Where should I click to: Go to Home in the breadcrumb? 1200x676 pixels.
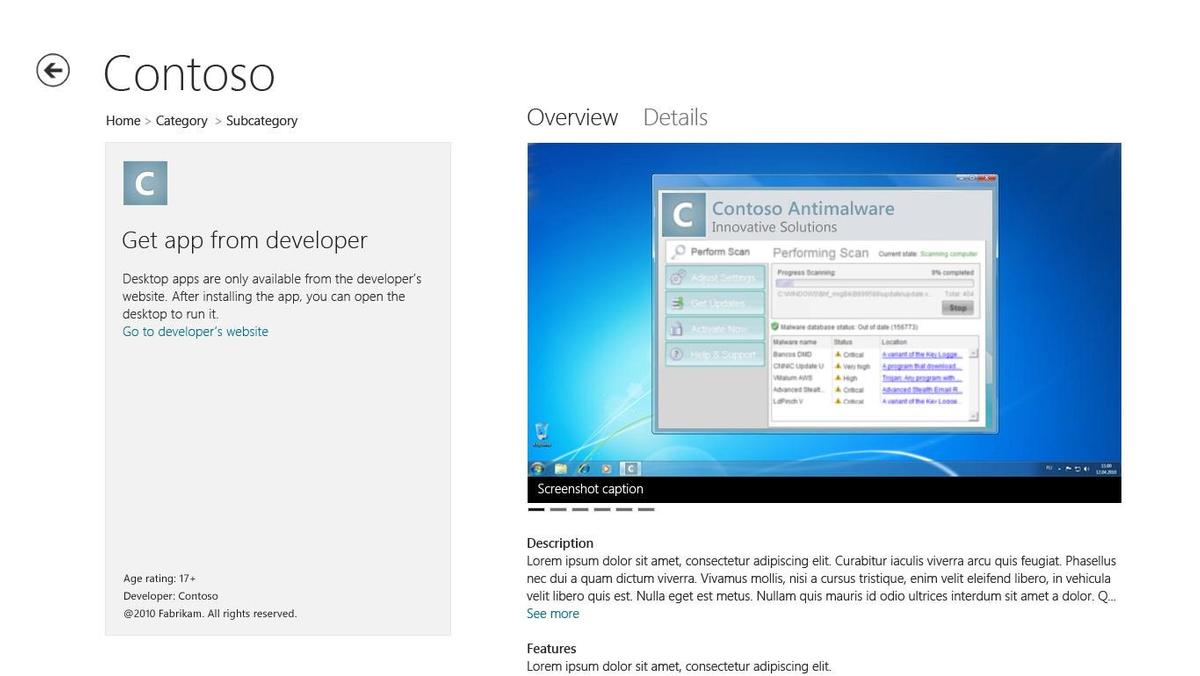123,121
